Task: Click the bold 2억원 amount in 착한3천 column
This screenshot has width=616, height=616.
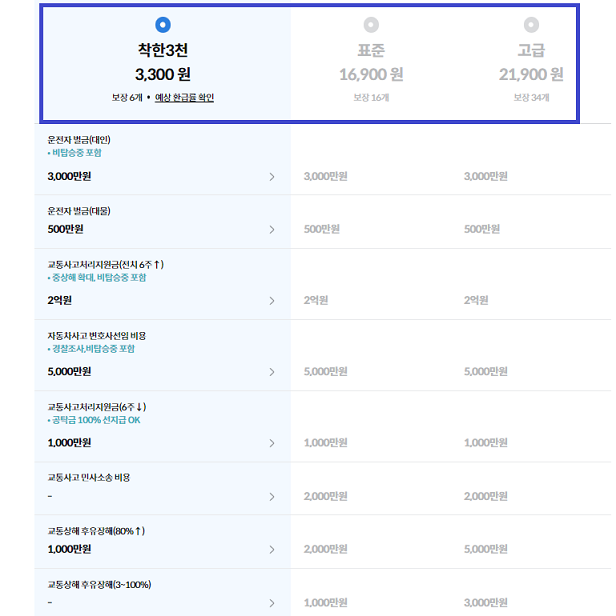Action: 60,301
